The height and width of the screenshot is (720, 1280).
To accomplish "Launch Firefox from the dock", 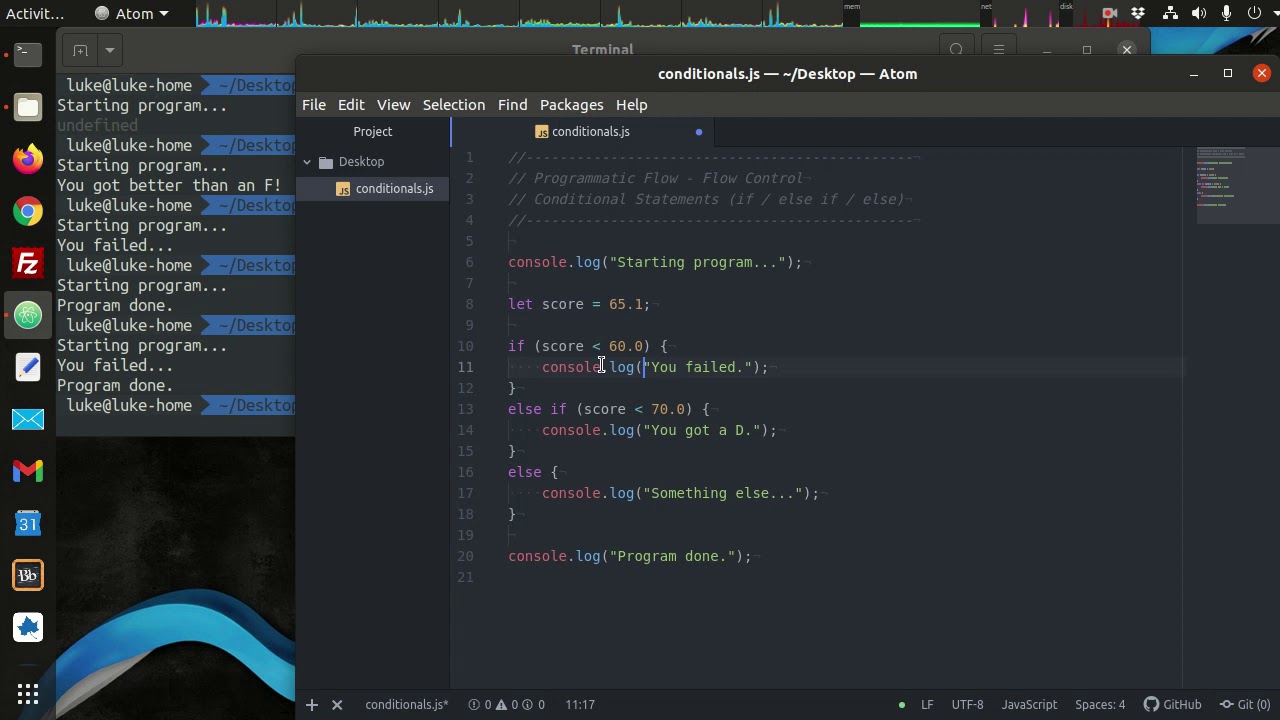I will pos(28,158).
